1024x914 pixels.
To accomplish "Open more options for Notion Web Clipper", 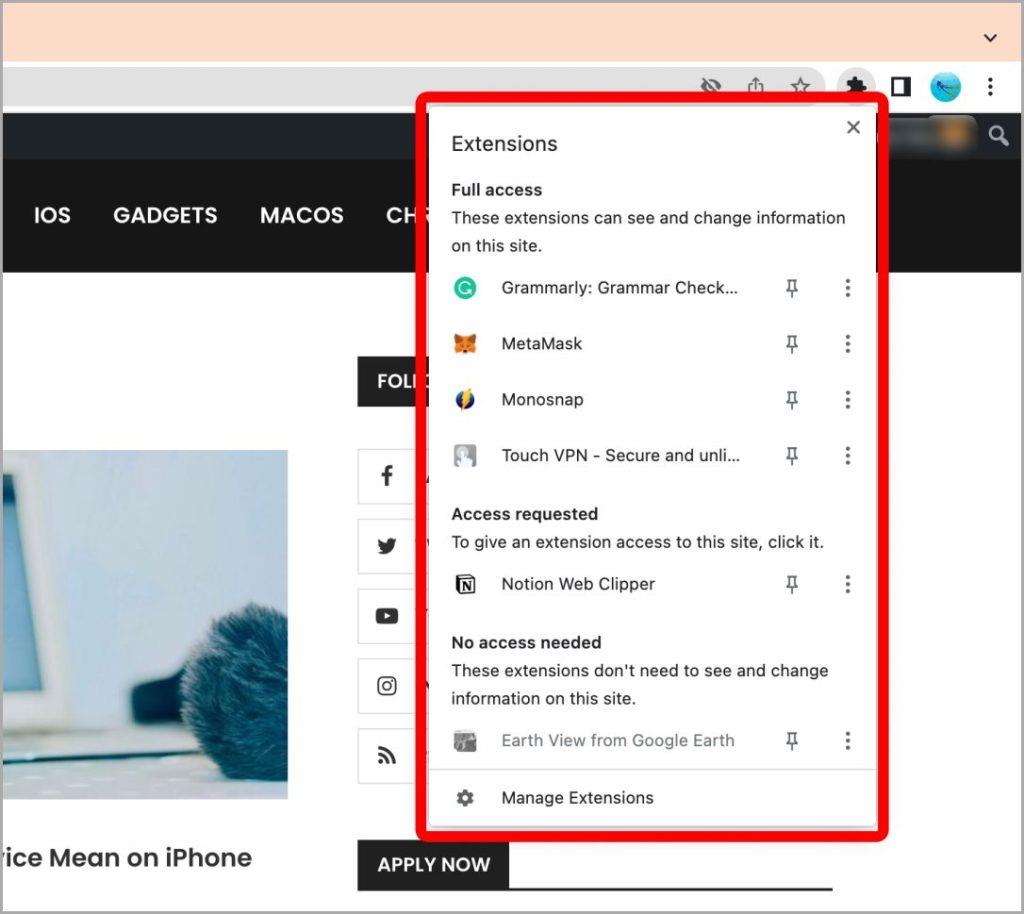I will [848, 584].
